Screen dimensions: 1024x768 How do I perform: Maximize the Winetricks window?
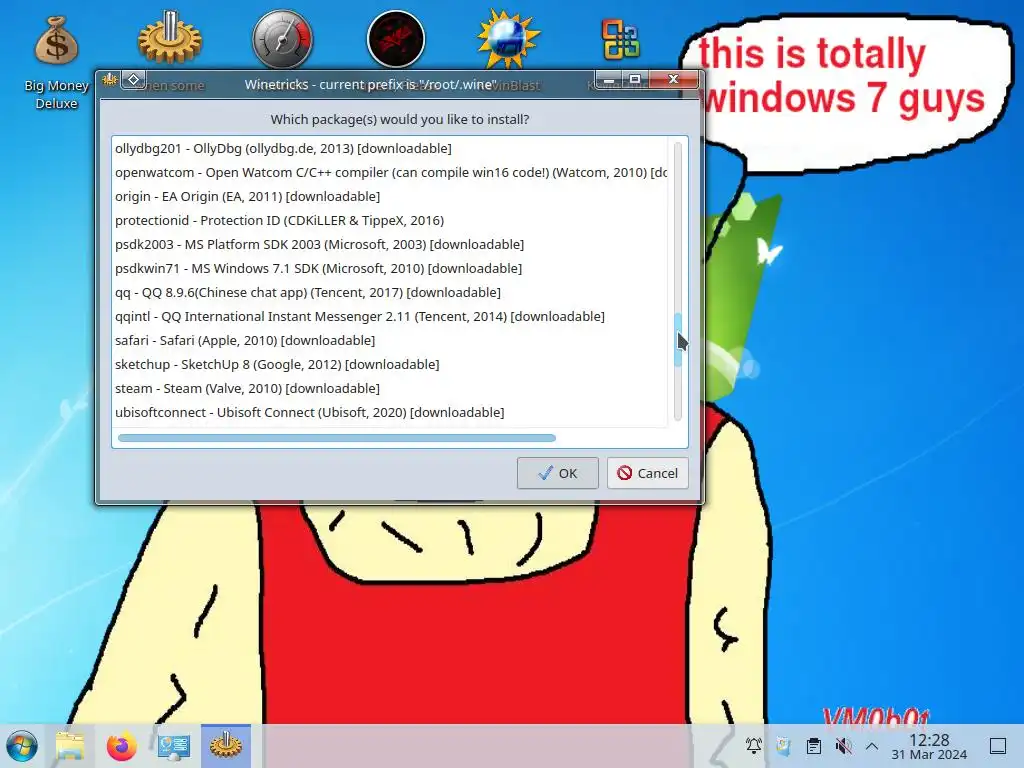point(634,80)
